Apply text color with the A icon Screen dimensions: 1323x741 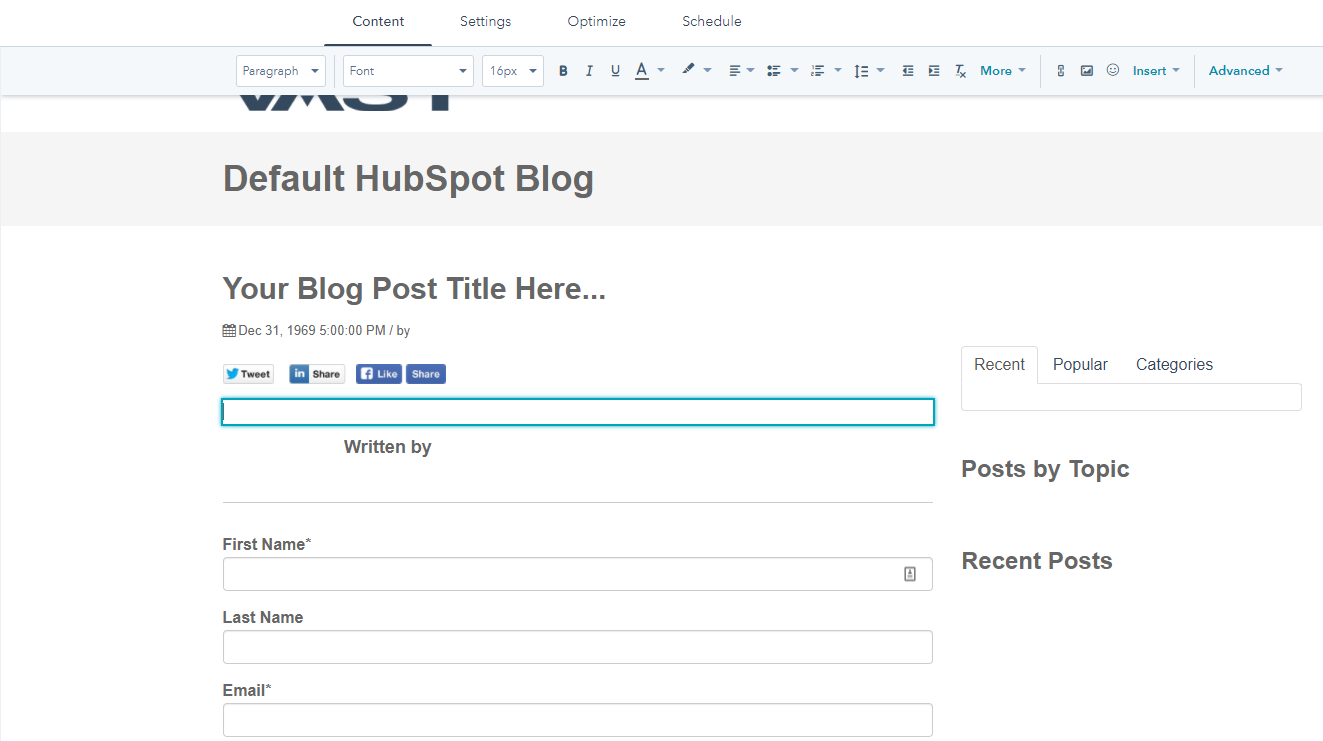pyautogui.click(x=642, y=71)
